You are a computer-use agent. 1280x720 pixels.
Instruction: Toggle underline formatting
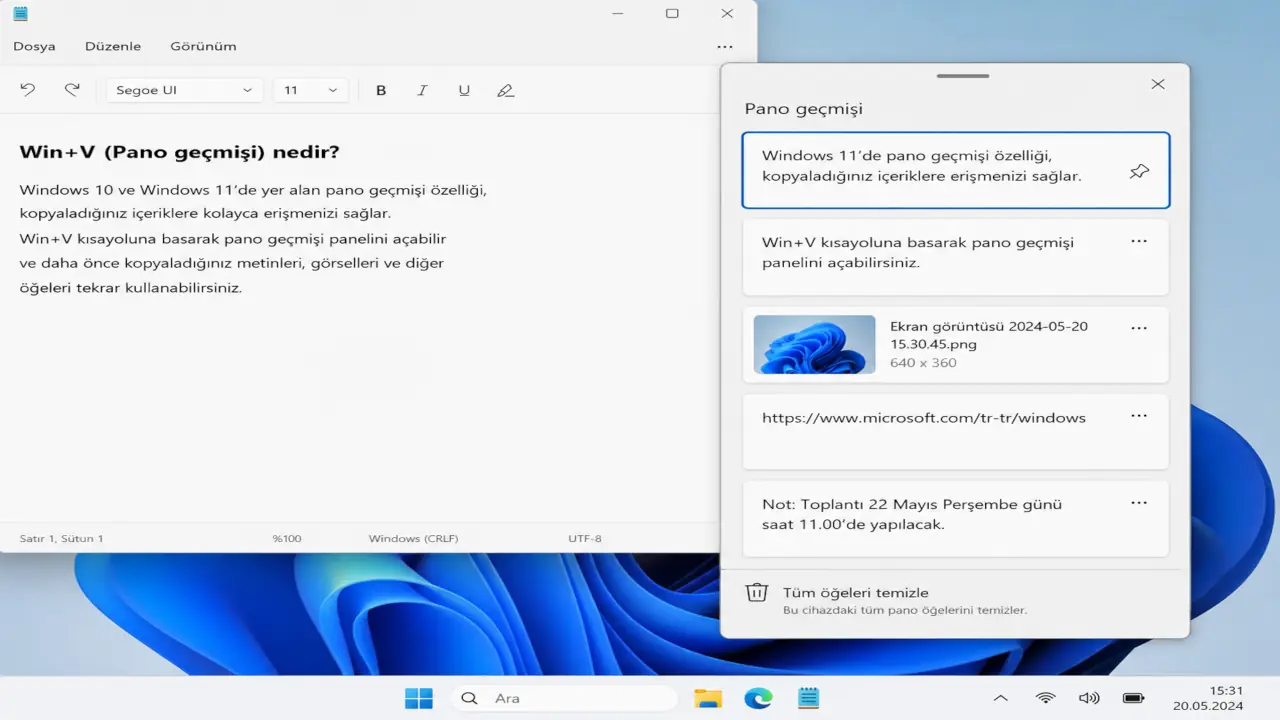[x=464, y=90]
